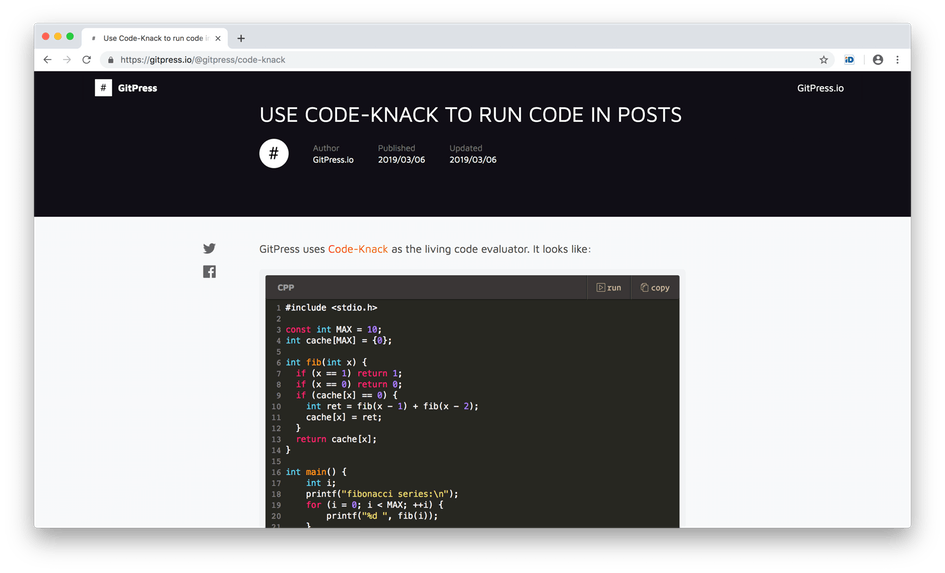Click the intro sentence 'It looks like:'
This screenshot has height=573, width=945.
click(x=561, y=249)
